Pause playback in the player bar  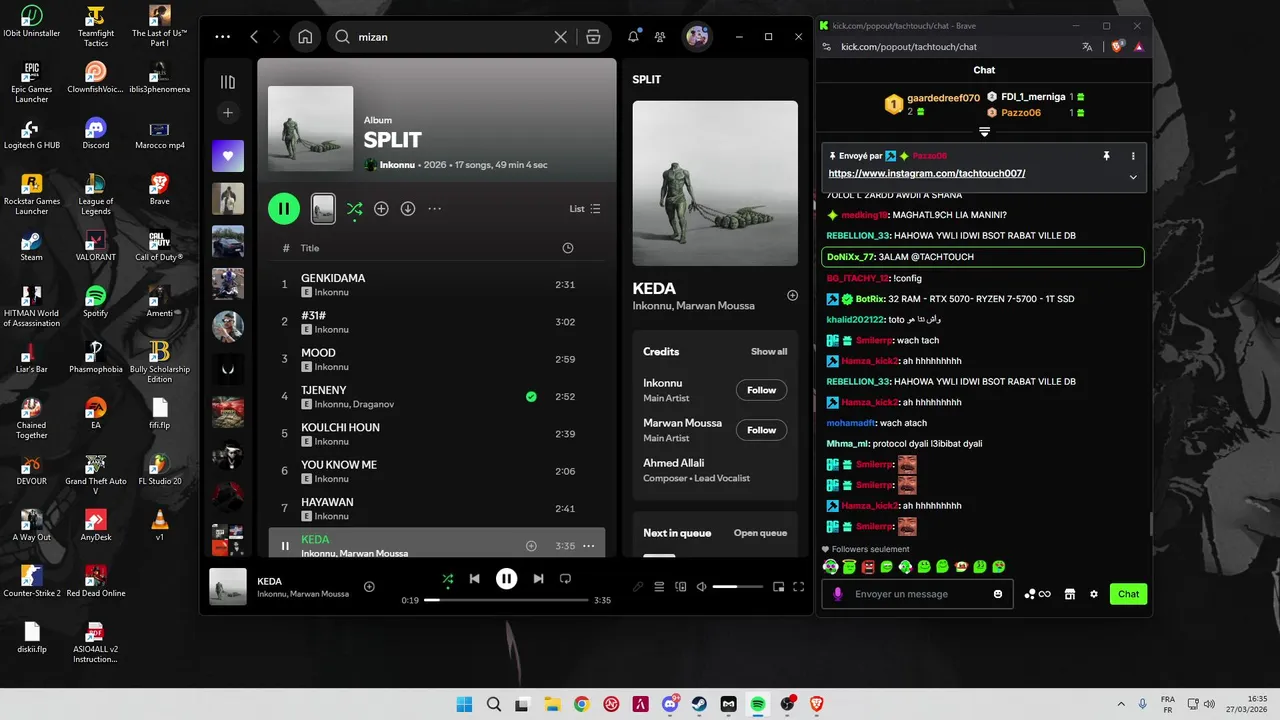pos(507,578)
